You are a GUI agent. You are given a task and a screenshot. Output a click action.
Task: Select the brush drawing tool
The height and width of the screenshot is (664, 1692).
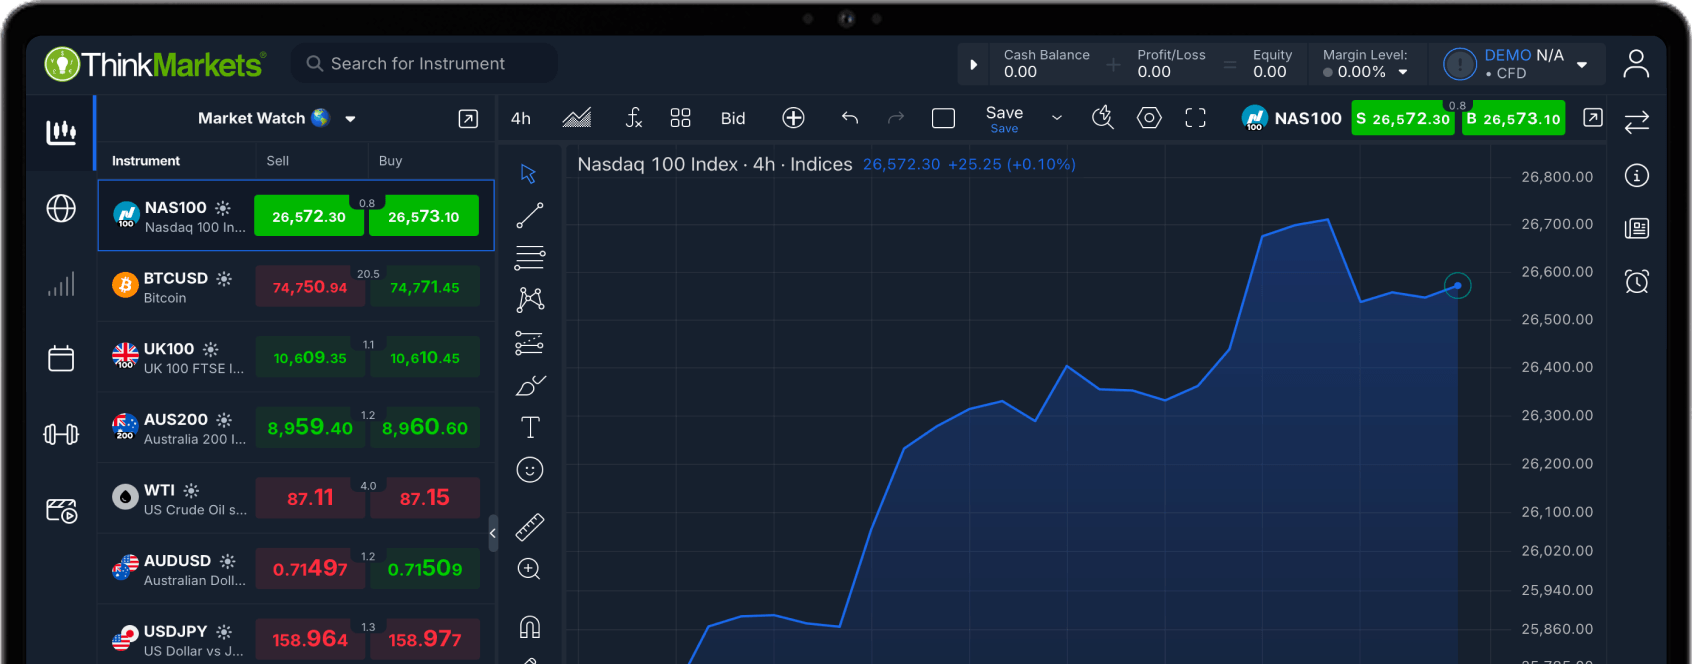point(530,385)
